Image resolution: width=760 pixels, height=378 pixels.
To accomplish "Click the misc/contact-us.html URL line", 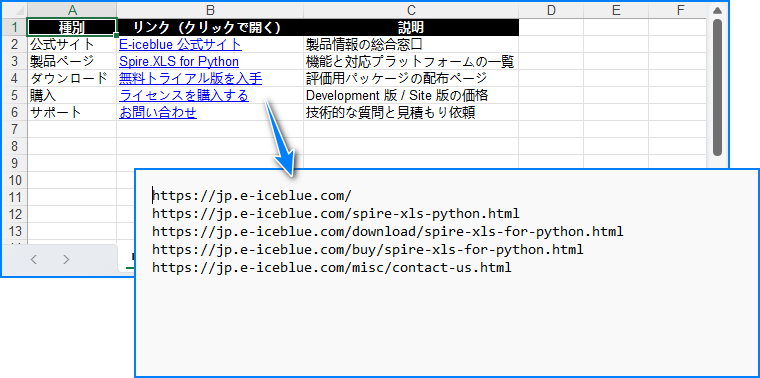I will pyautogui.click(x=332, y=268).
